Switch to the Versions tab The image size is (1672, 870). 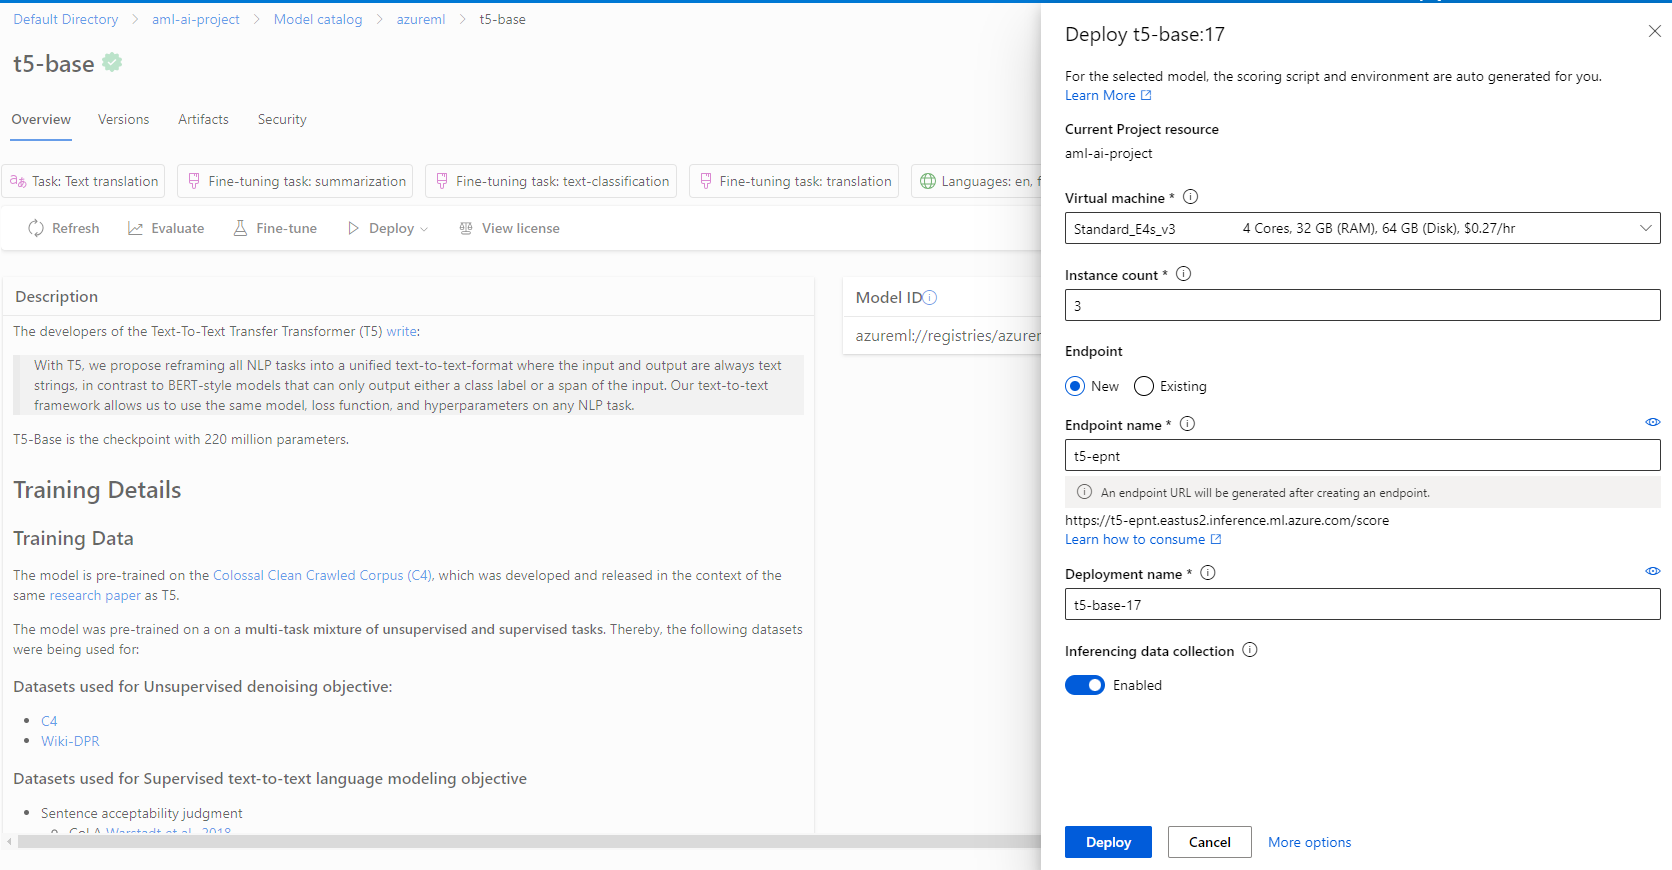click(x=123, y=119)
